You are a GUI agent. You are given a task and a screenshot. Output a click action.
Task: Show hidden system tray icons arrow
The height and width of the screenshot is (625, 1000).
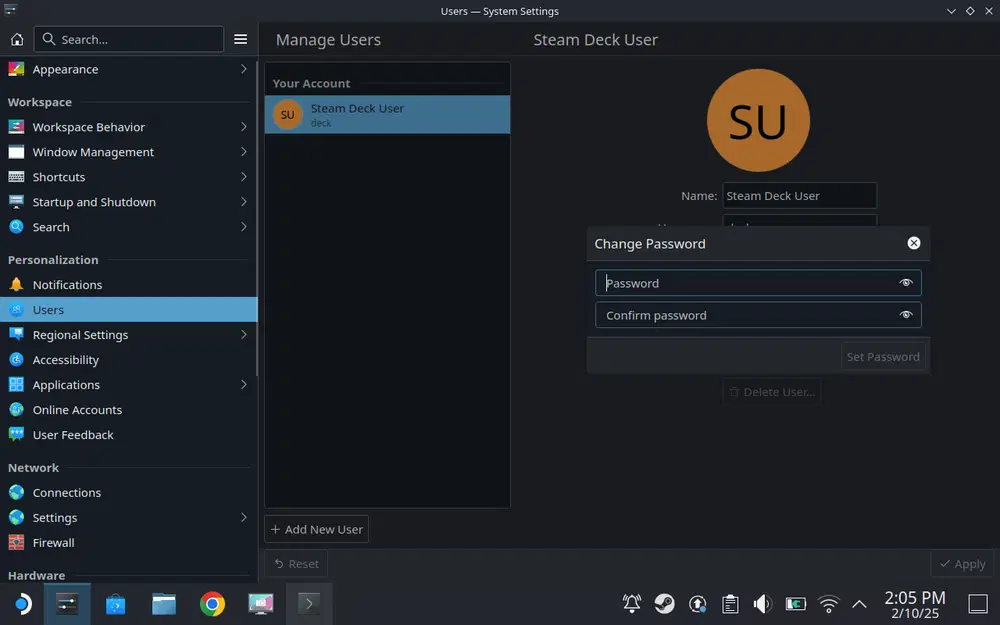coord(860,603)
